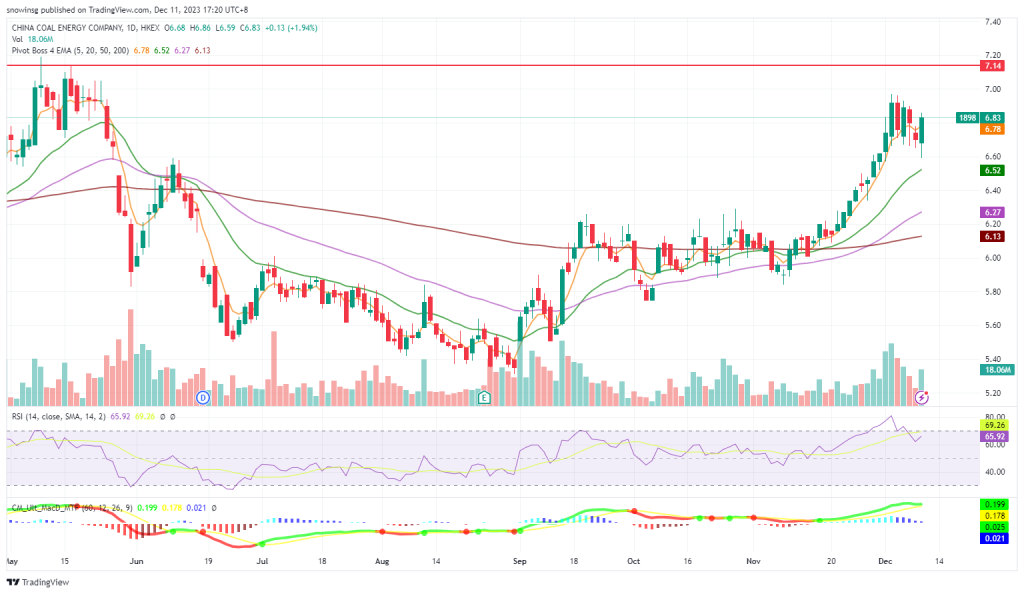Image resolution: width=1024 pixels, height=594 pixels.
Task: Click the 5.20 price scale tick
Action: 993,392
